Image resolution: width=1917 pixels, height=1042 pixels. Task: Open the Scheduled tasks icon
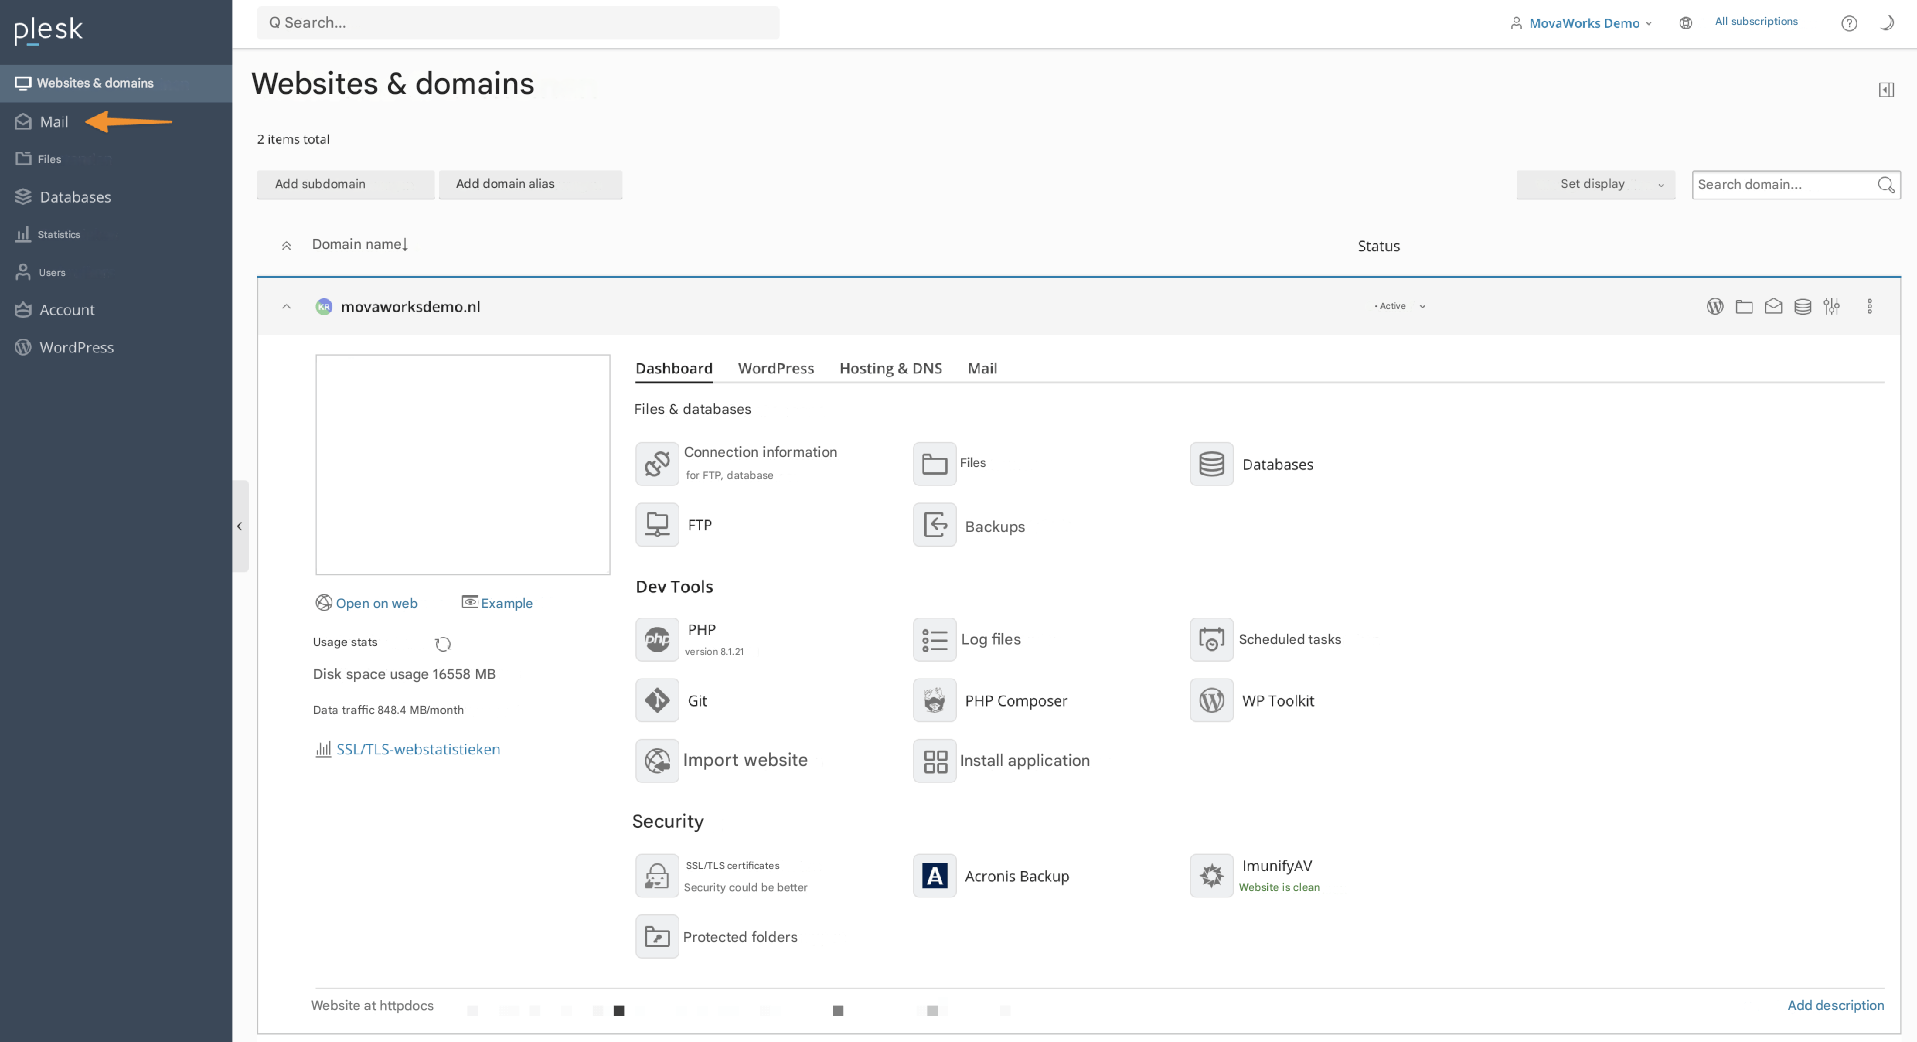(1211, 640)
